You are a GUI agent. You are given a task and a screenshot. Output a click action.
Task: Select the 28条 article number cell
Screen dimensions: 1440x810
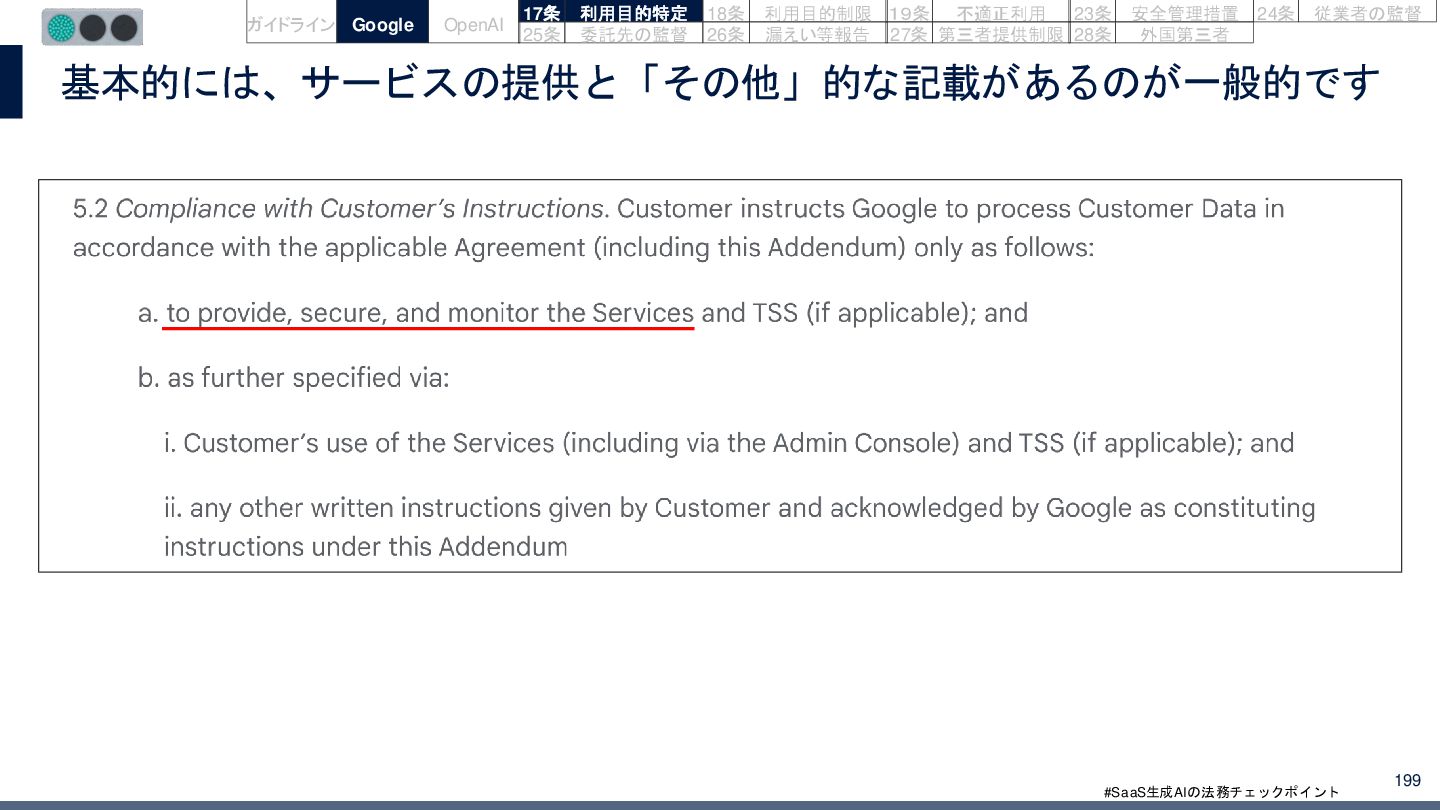pyautogui.click(x=1091, y=34)
